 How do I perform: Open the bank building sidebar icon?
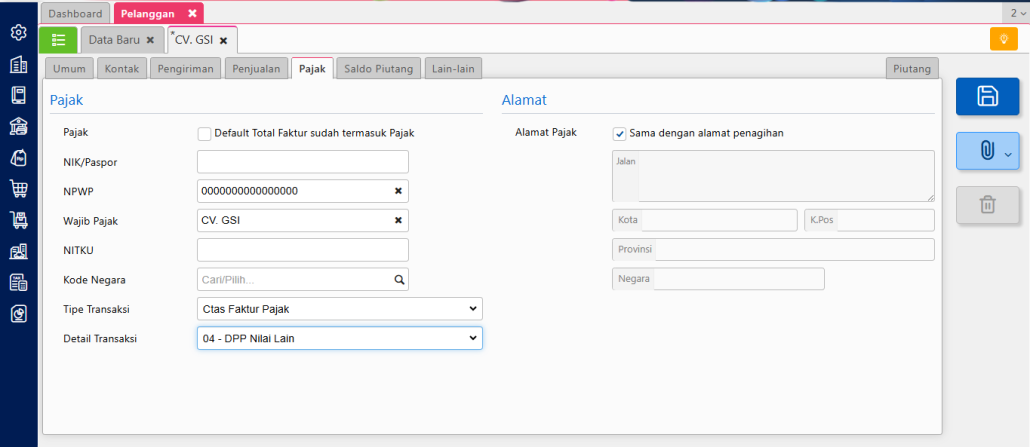click(x=18, y=127)
